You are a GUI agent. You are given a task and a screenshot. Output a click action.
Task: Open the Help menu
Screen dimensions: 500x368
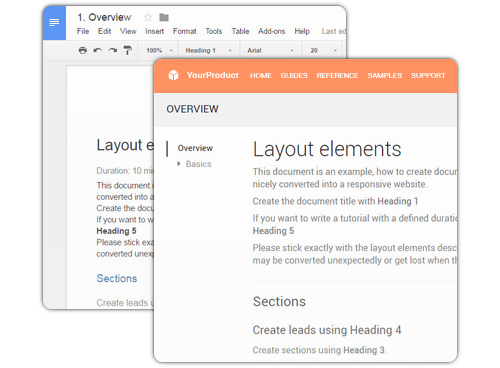302,31
